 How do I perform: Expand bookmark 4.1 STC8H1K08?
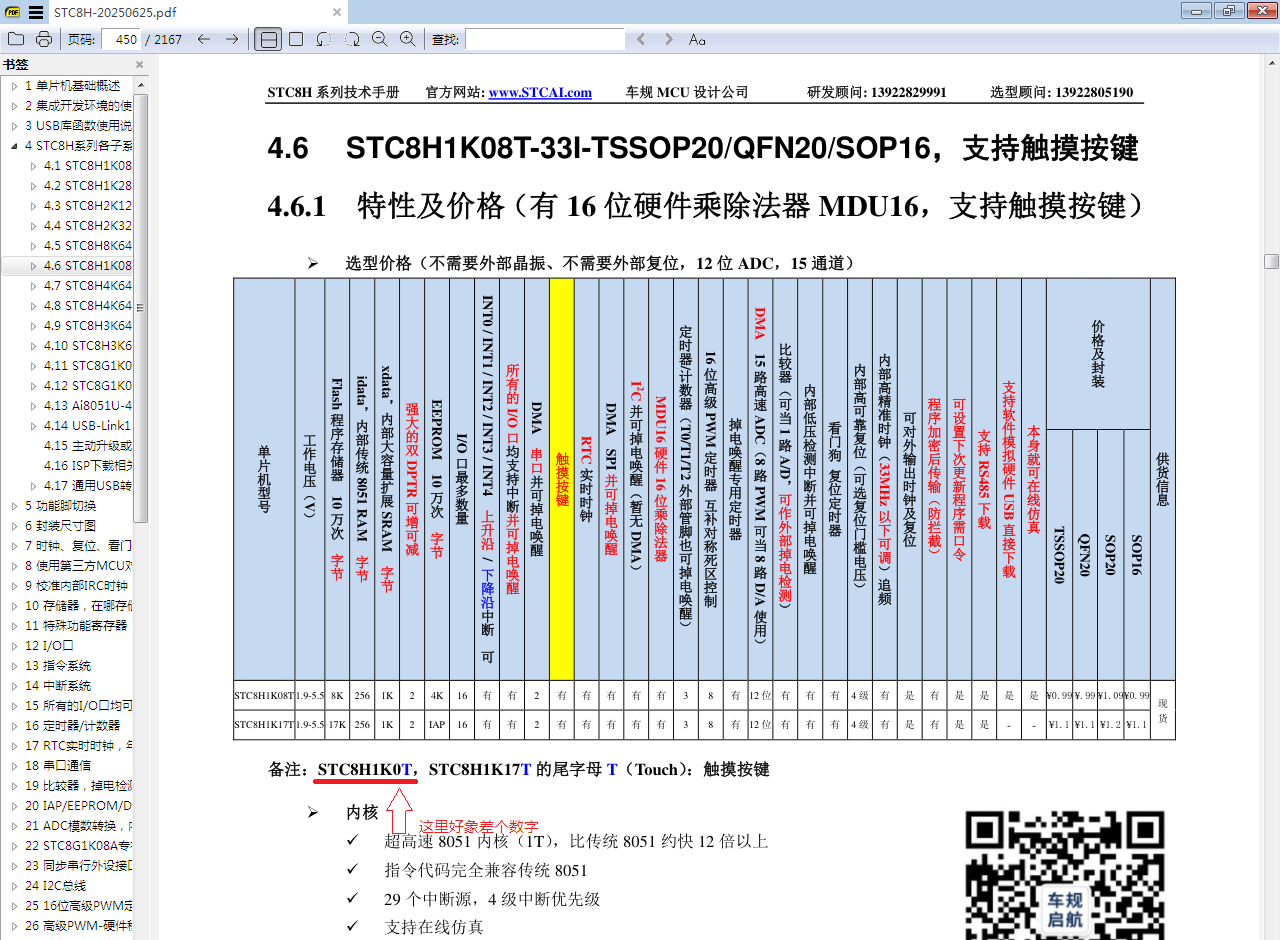pos(33,166)
